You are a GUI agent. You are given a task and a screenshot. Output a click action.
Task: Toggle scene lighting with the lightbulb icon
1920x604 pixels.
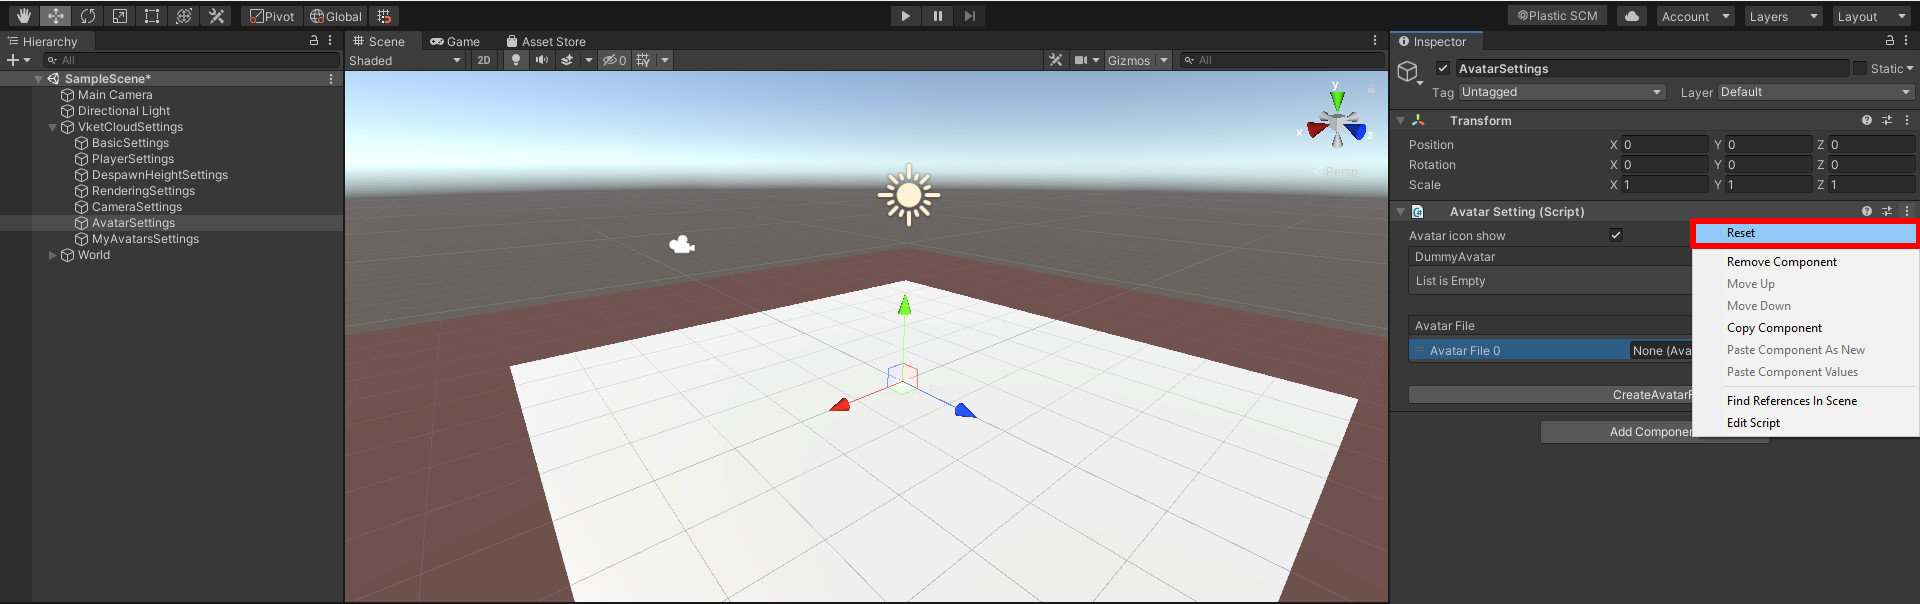coord(516,60)
